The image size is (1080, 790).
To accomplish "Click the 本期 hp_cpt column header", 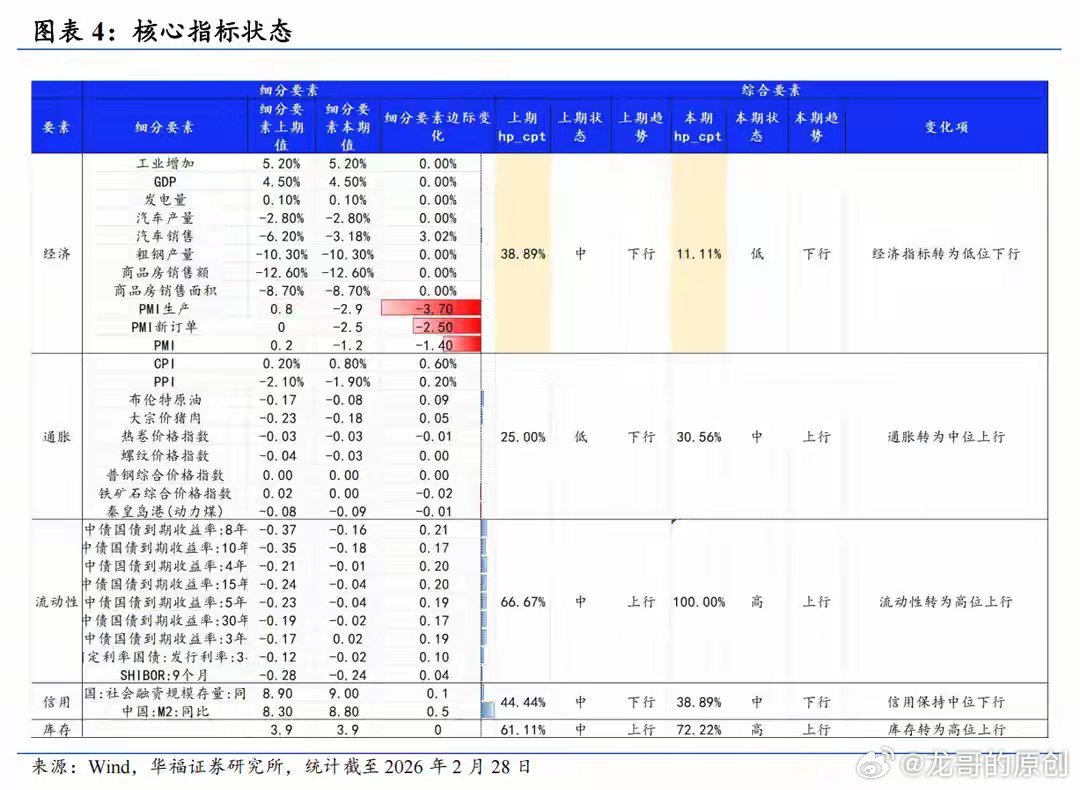I will (x=698, y=127).
